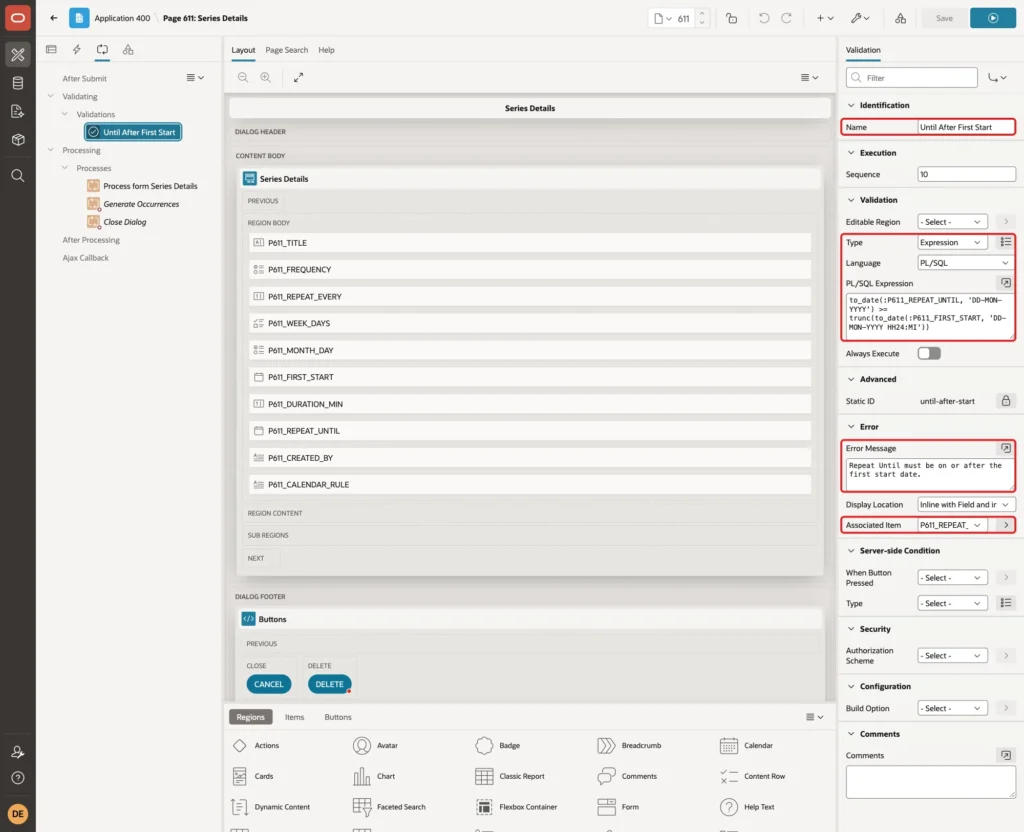Open the editor icon for Comments
Screen dimensions: 1024x832
point(1006,755)
